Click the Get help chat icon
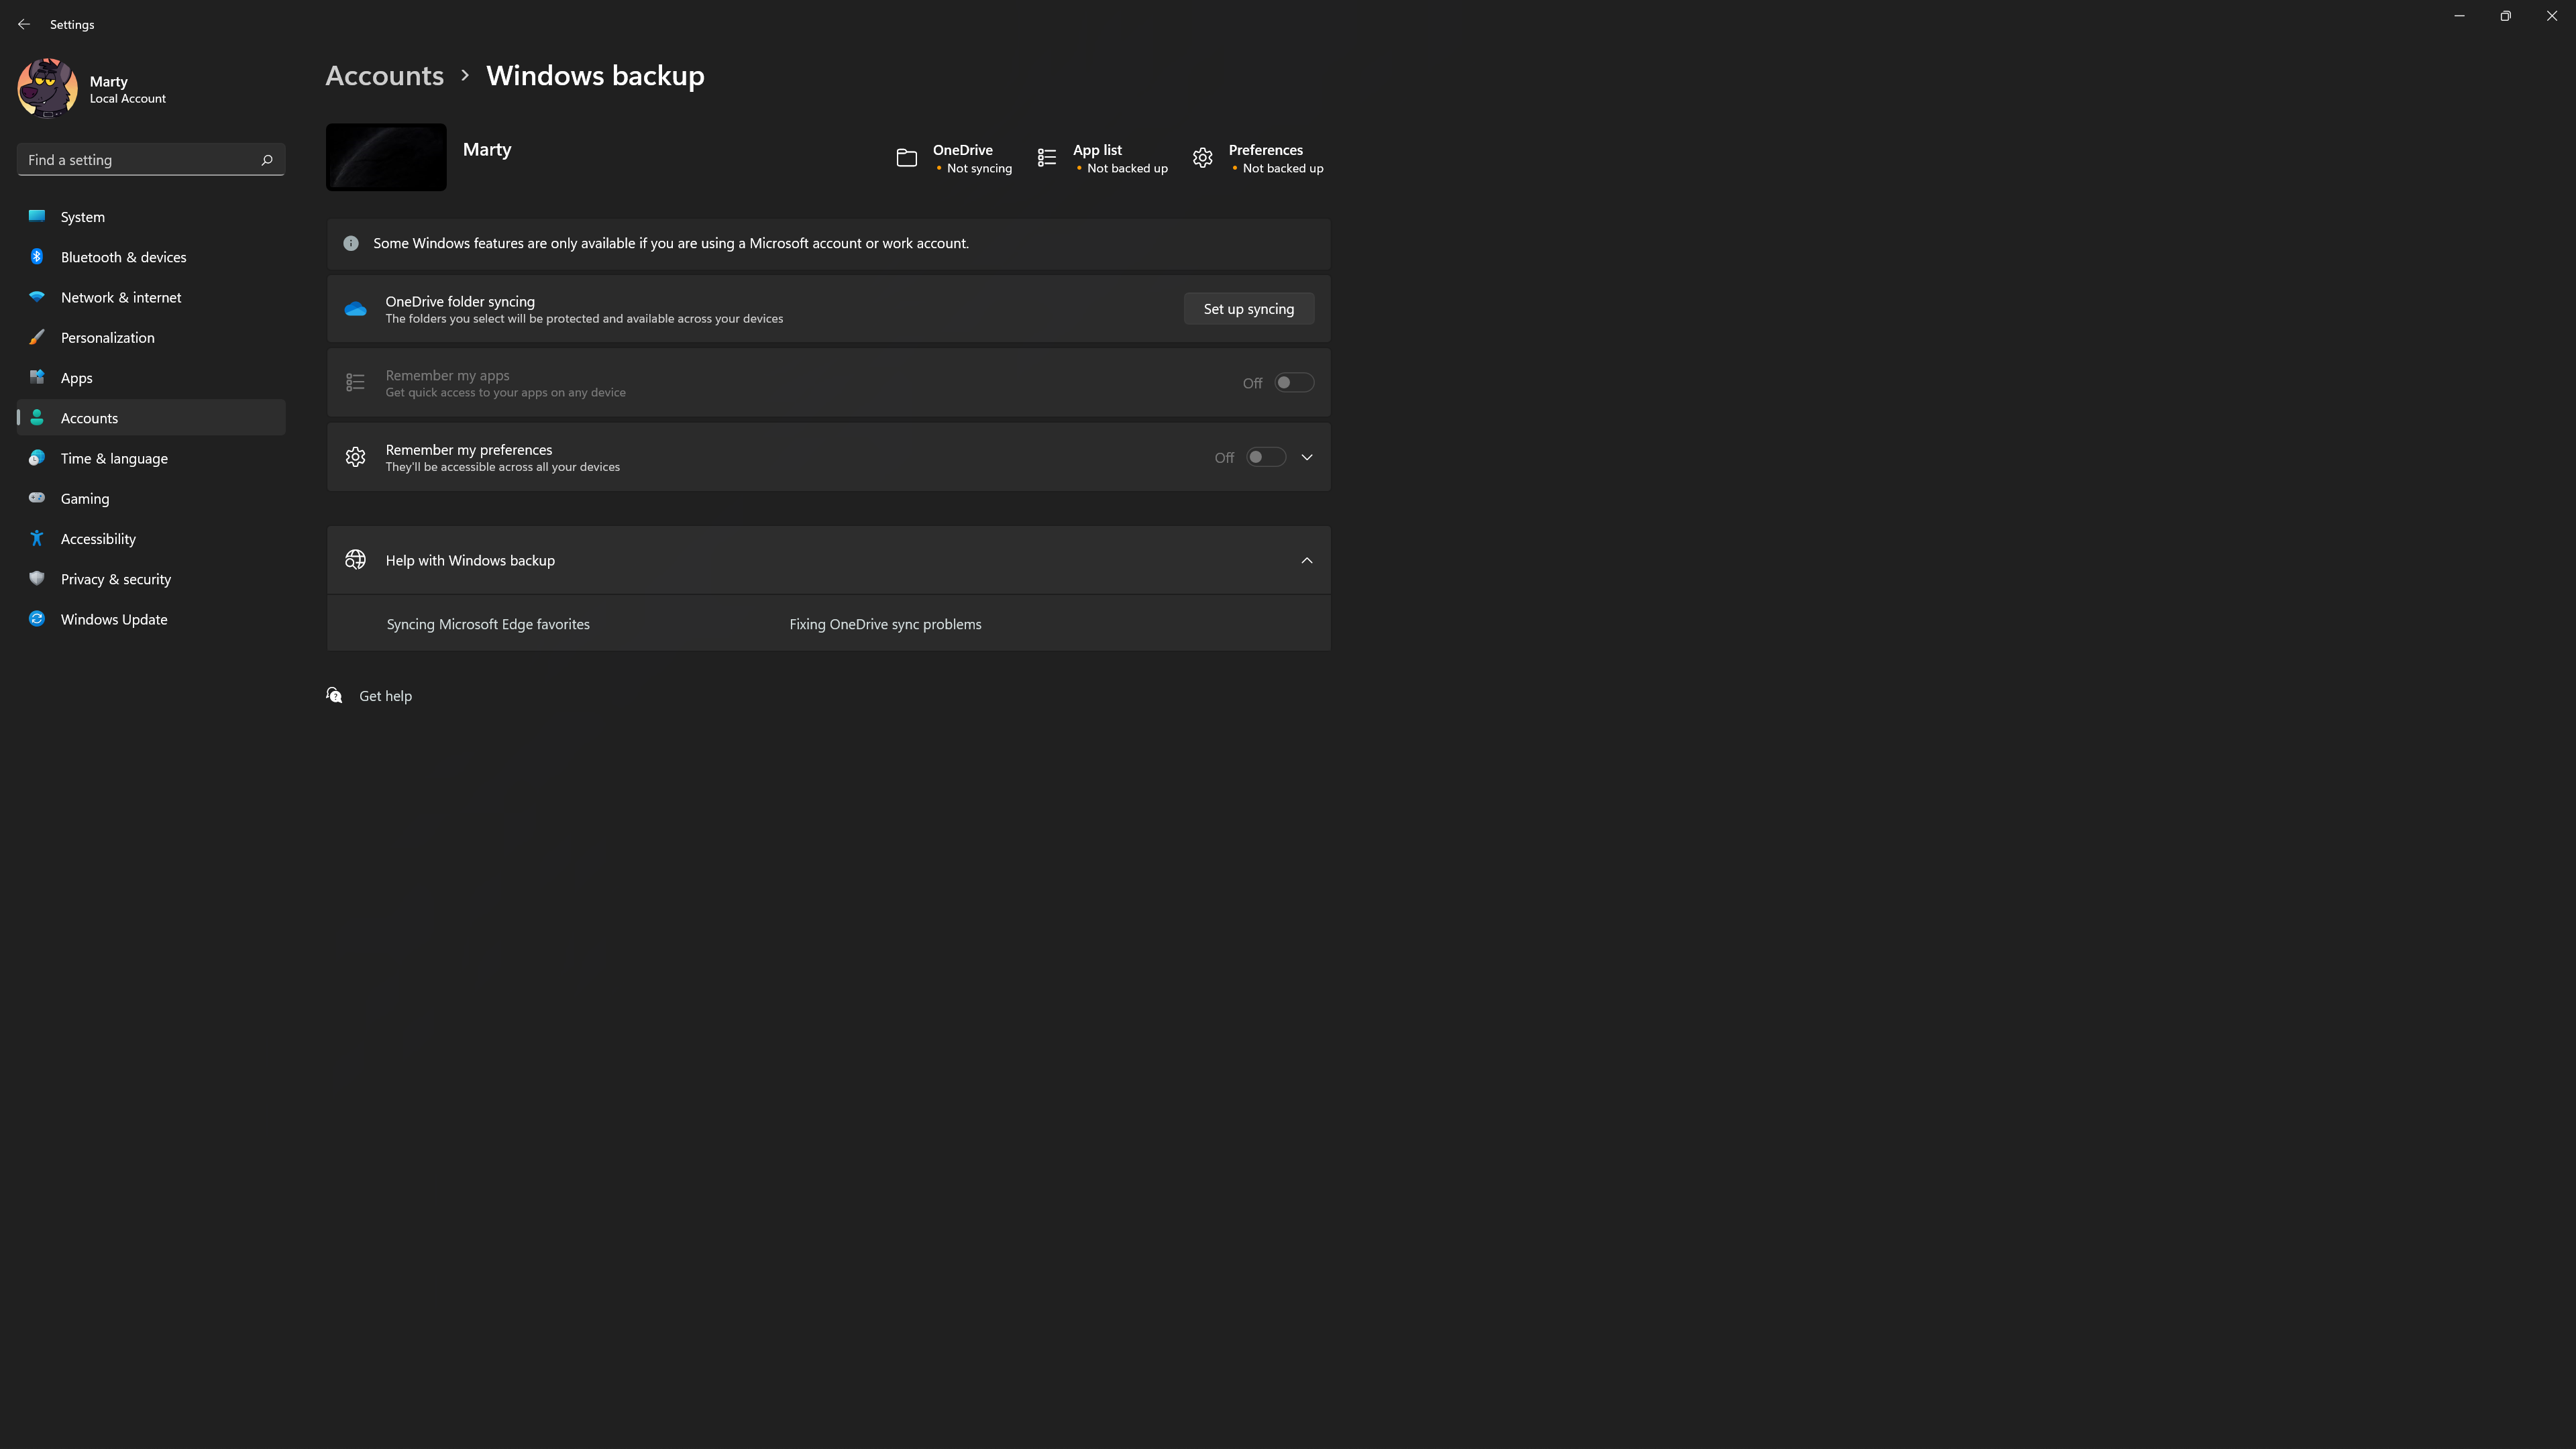The height and width of the screenshot is (1449, 2576). click(x=335, y=695)
